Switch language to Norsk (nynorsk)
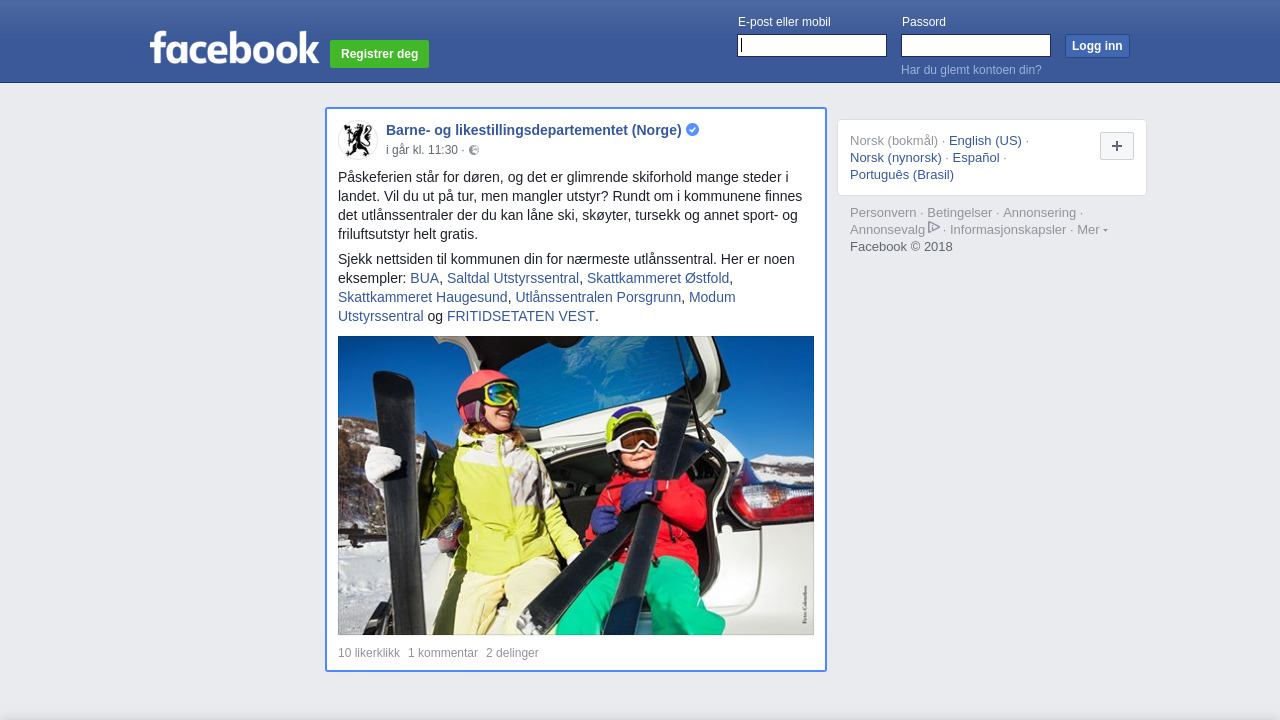The image size is (1280, 720). point(895,158)
